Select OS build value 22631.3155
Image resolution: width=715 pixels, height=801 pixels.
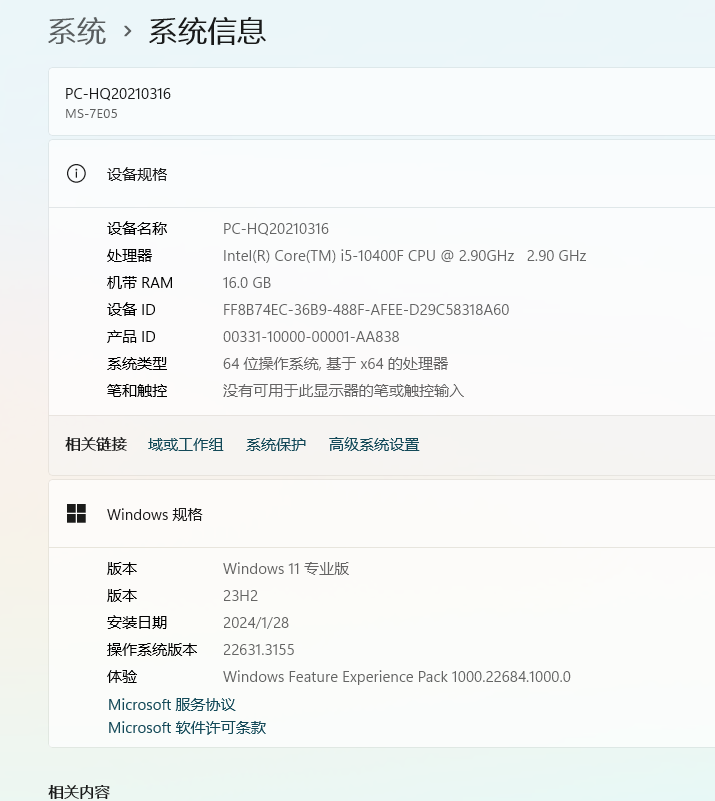click(x=259, y=650)
